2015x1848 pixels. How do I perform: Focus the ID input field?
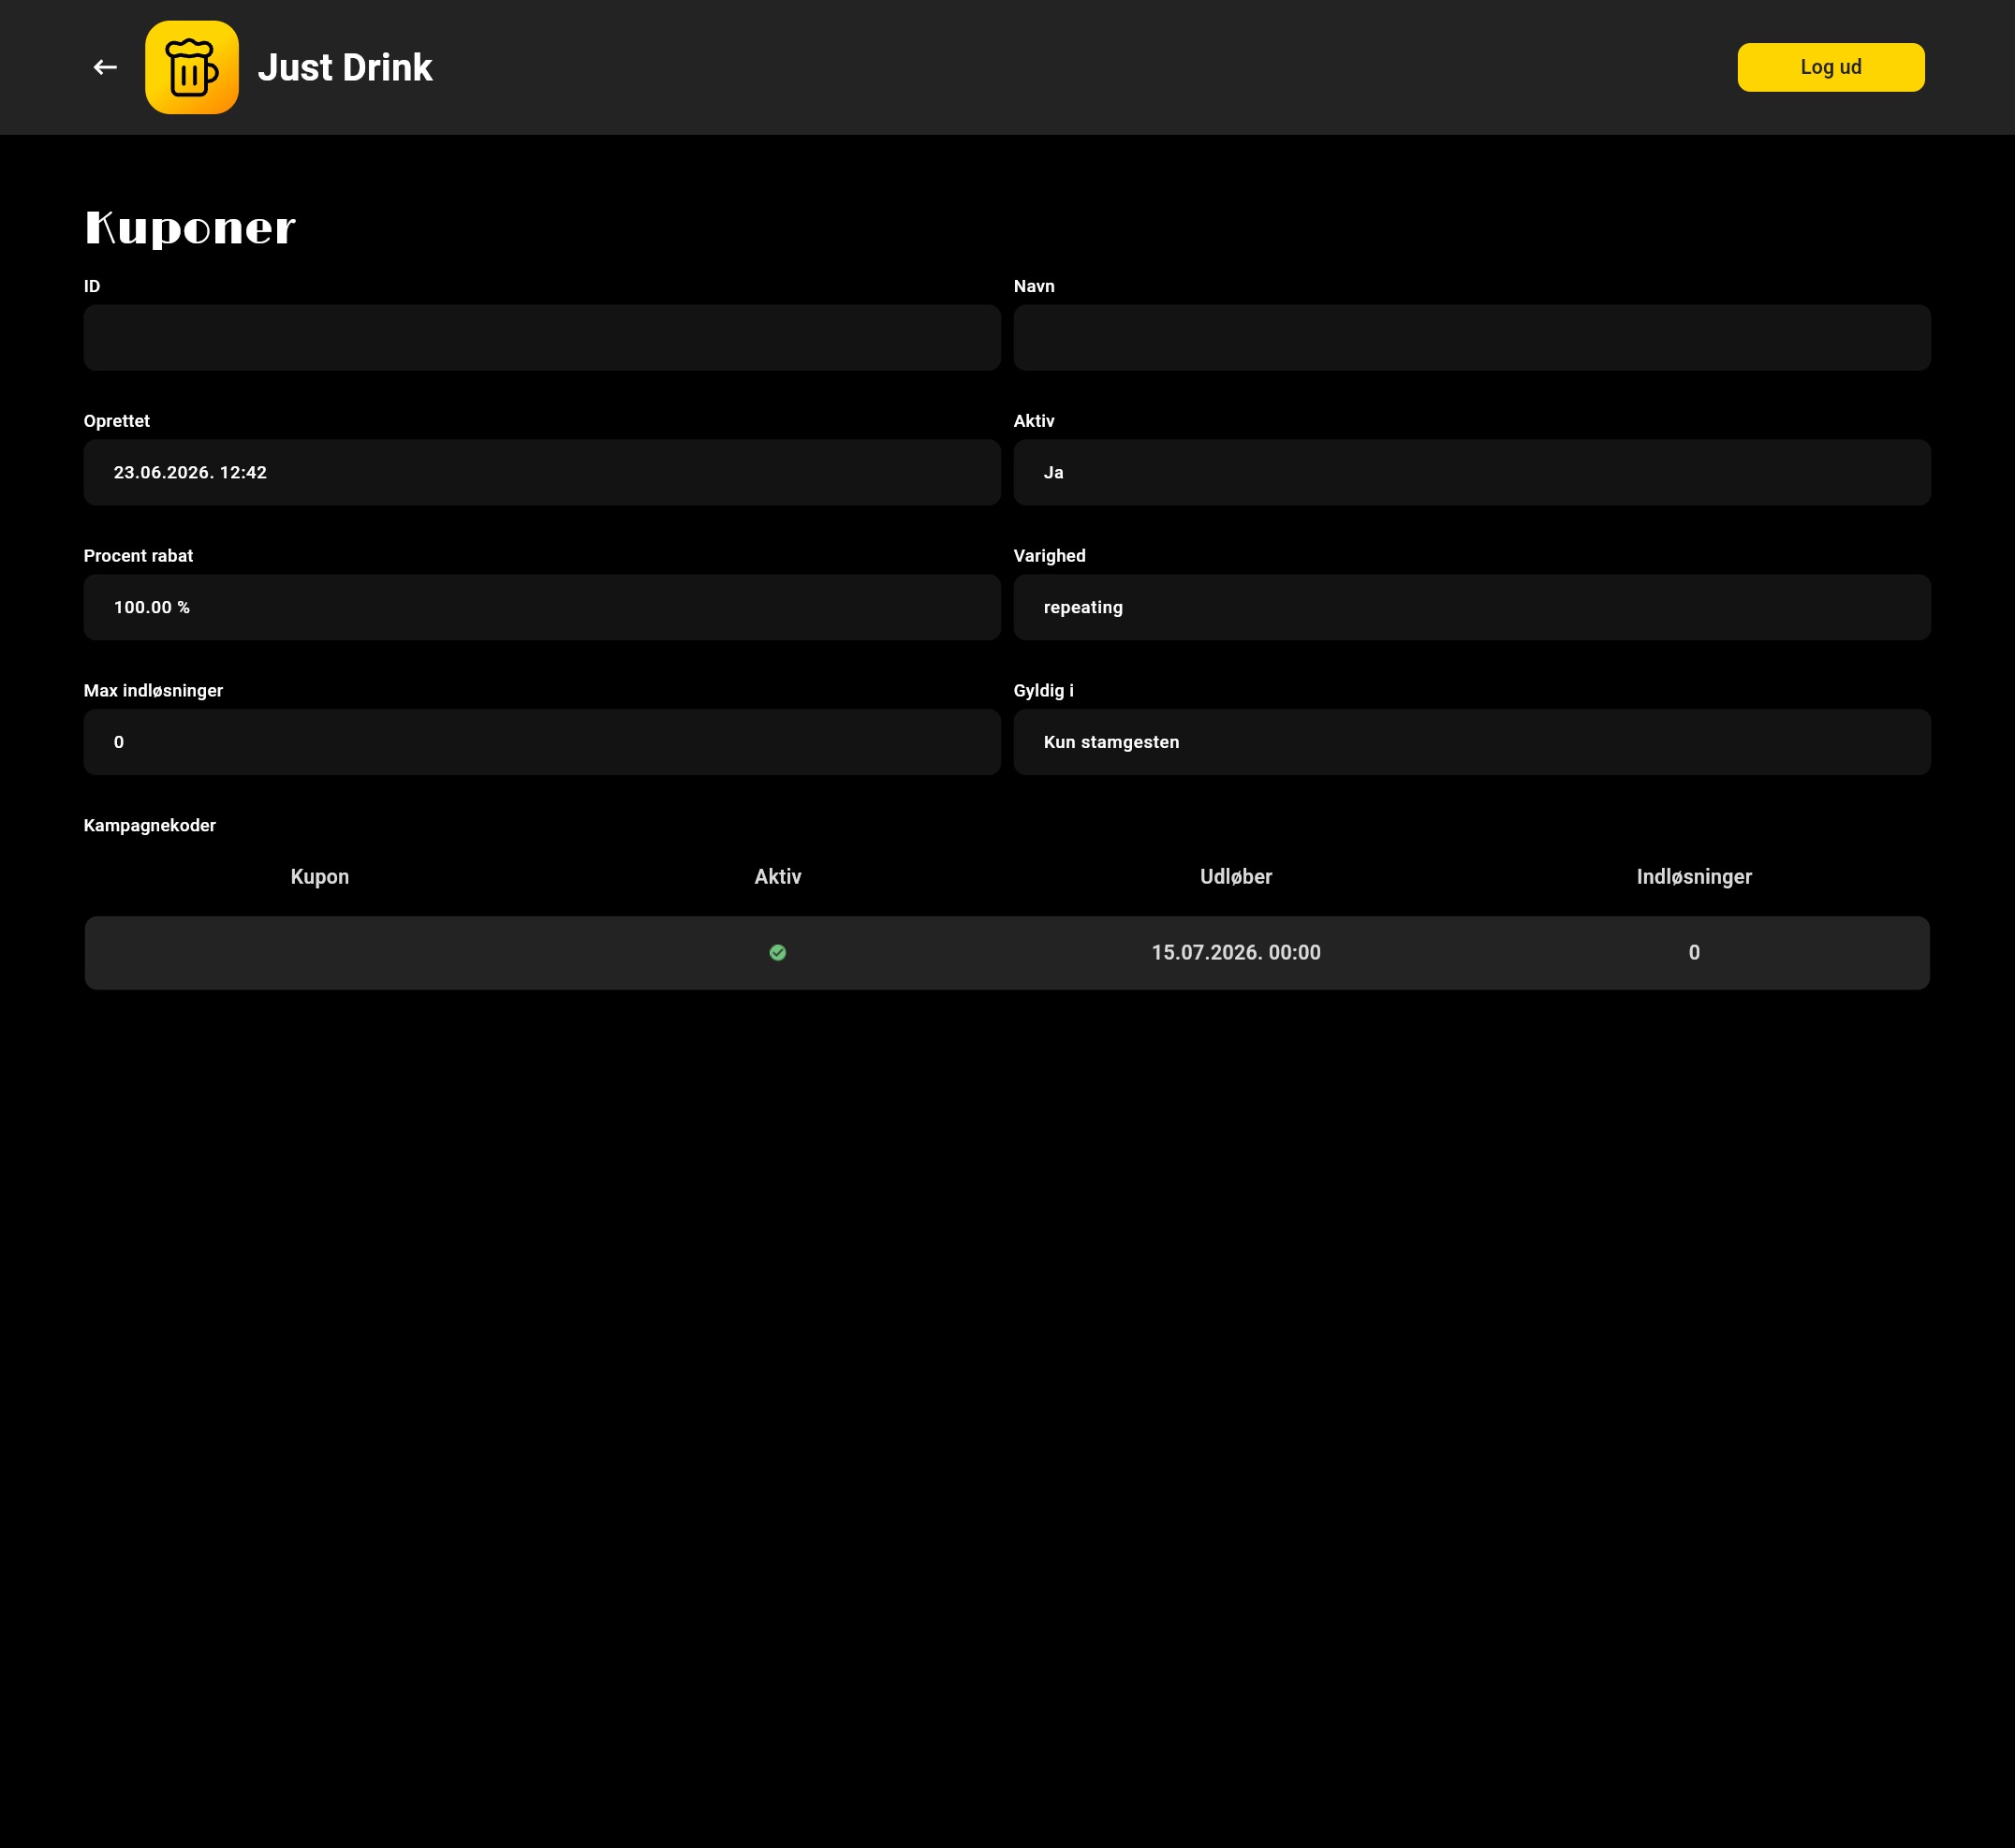pyautogui.click(x=542, y=338)
